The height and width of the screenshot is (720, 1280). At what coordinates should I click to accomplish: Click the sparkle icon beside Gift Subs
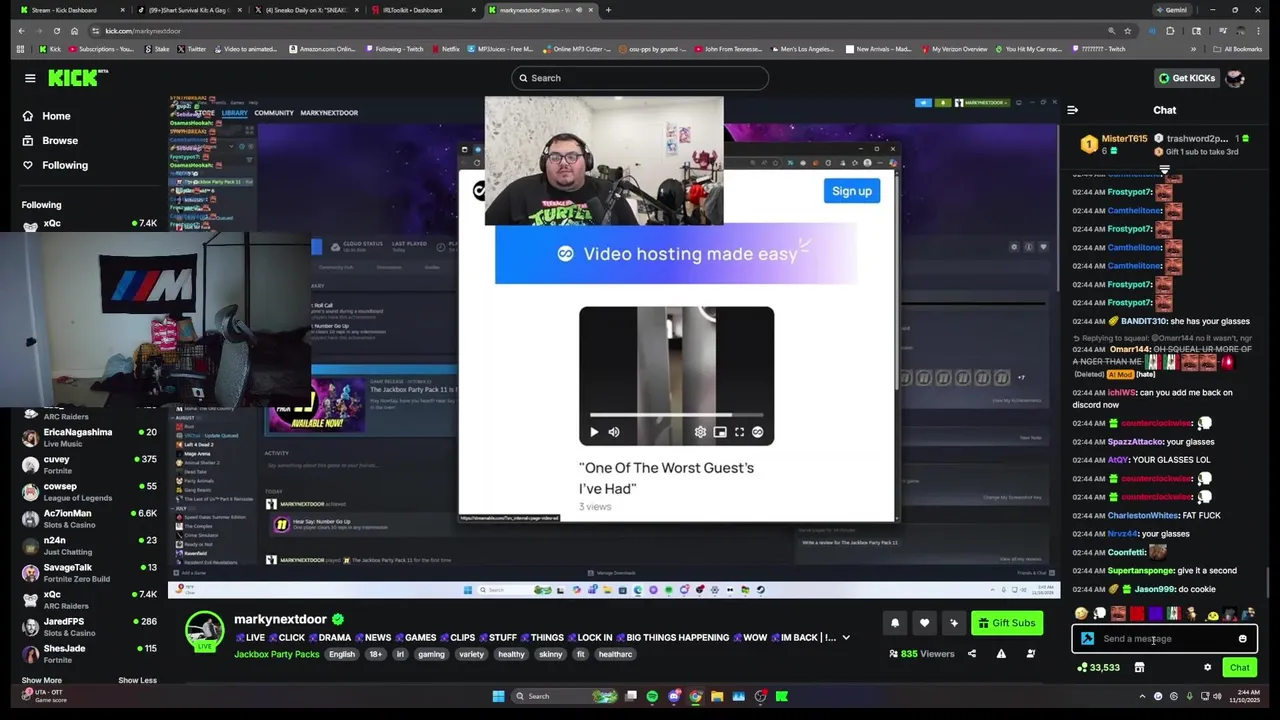coord(953,623)
